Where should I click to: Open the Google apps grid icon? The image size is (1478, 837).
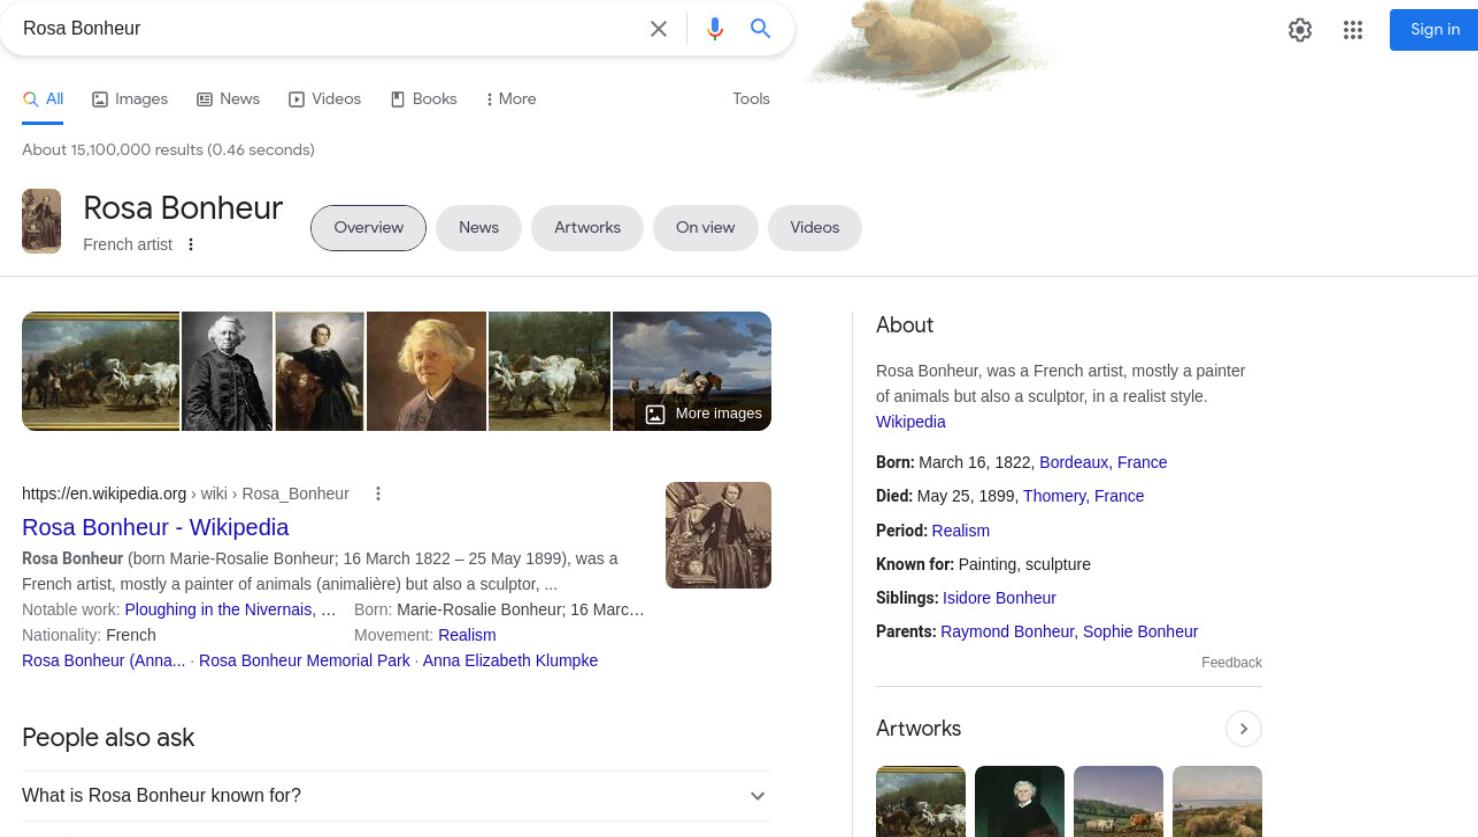pos(1353,30)
